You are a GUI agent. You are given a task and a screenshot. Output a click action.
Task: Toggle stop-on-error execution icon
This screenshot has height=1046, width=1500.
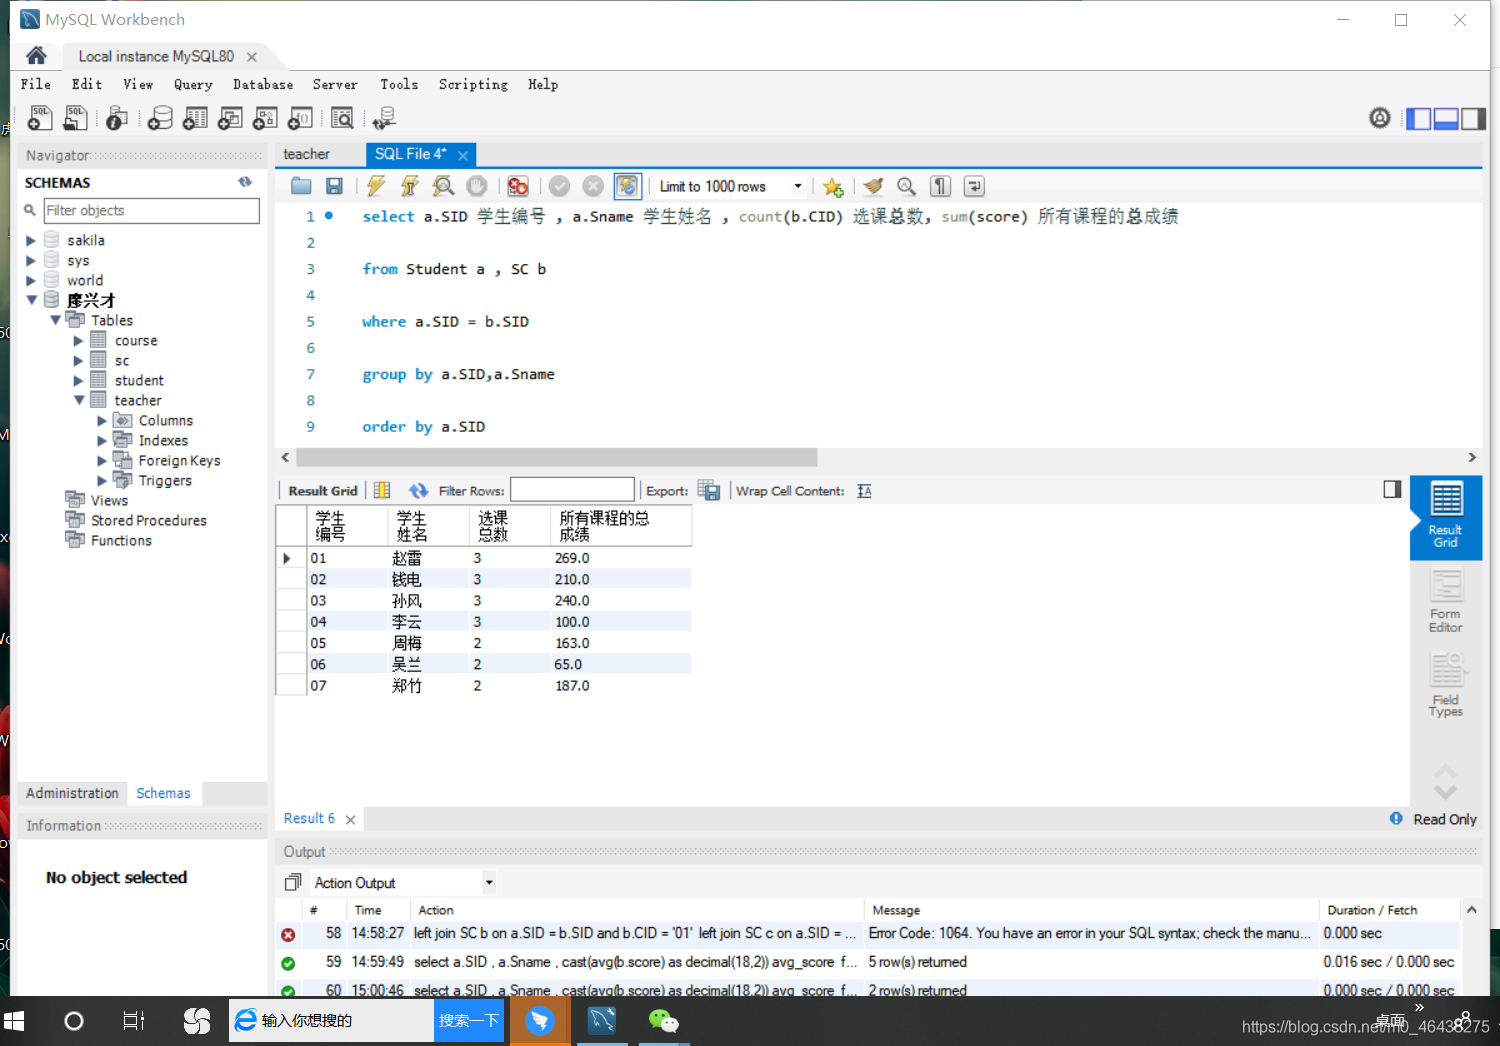pyautogui.click(x=518, y=186)
